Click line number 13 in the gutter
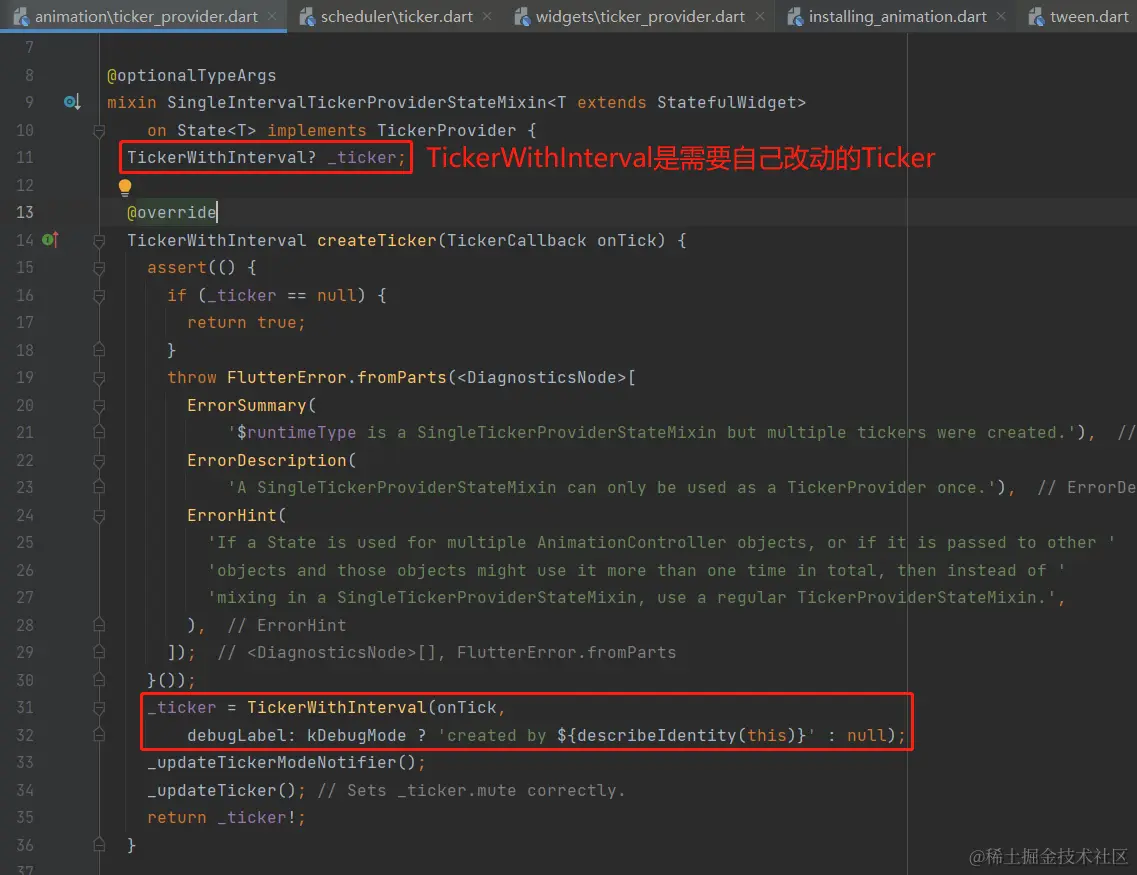 click(25, 212)
